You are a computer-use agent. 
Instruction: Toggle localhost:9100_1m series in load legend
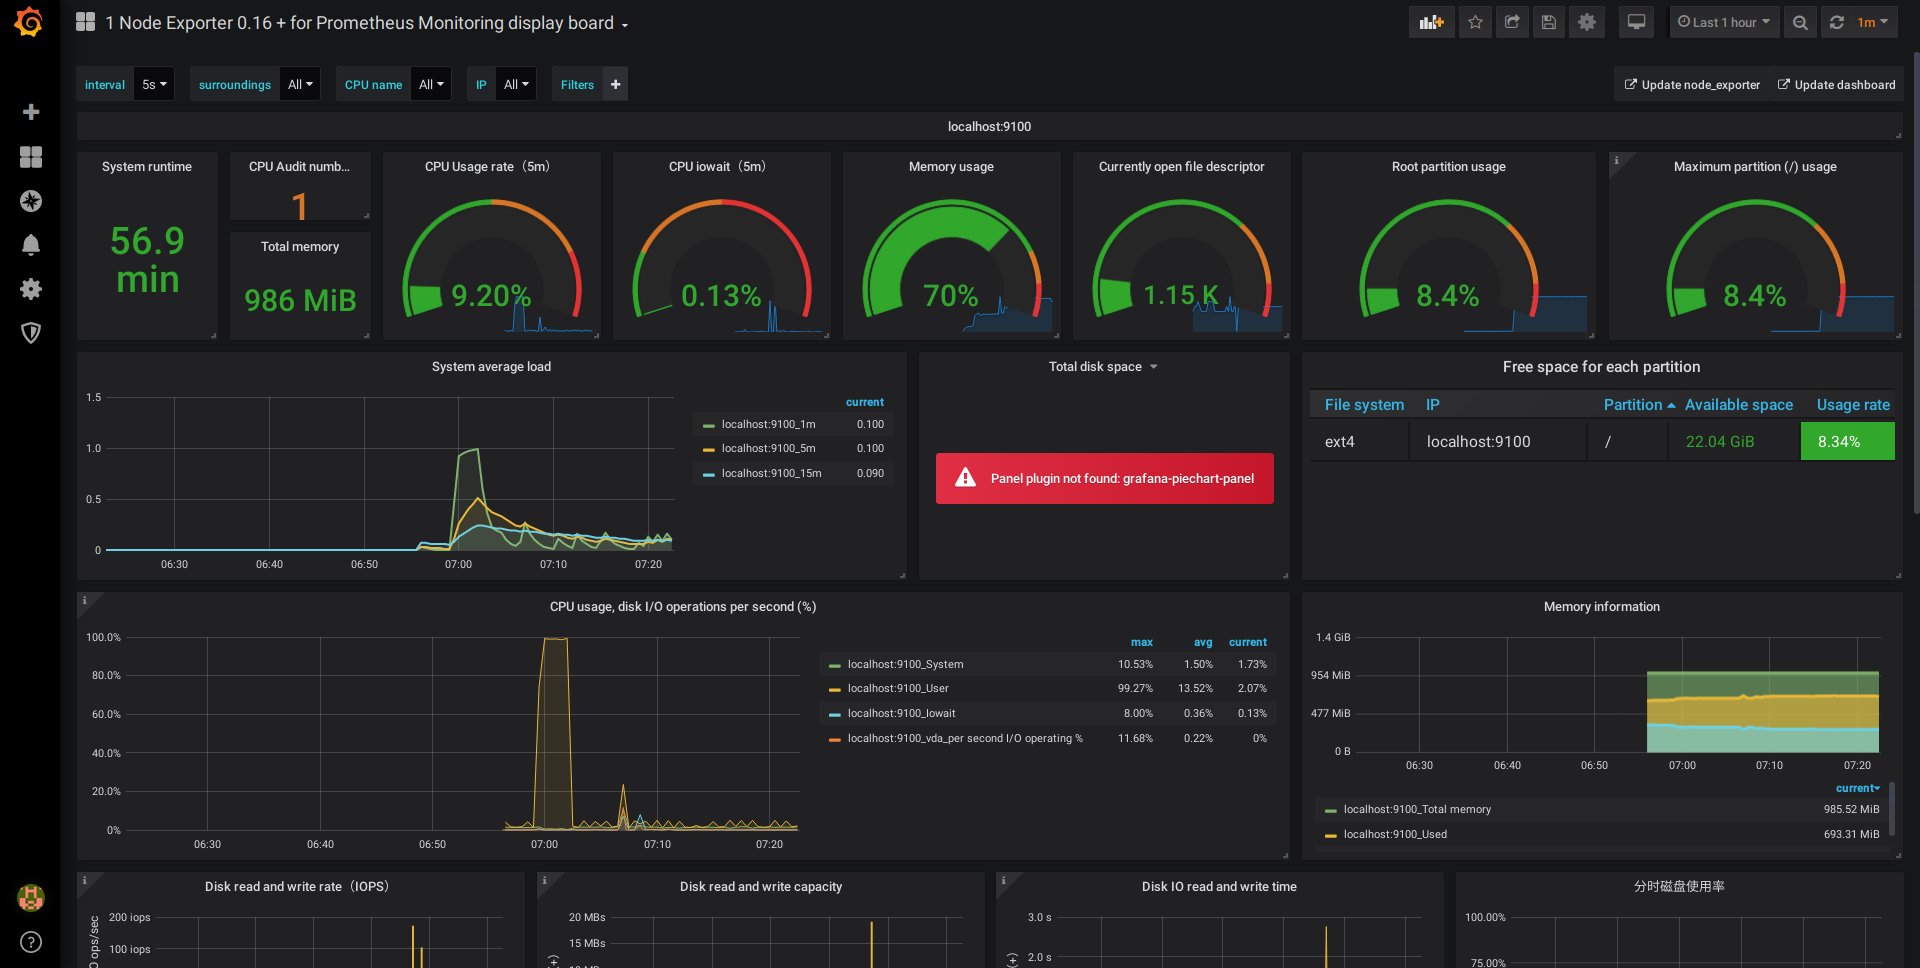click(x=768, y=424)
